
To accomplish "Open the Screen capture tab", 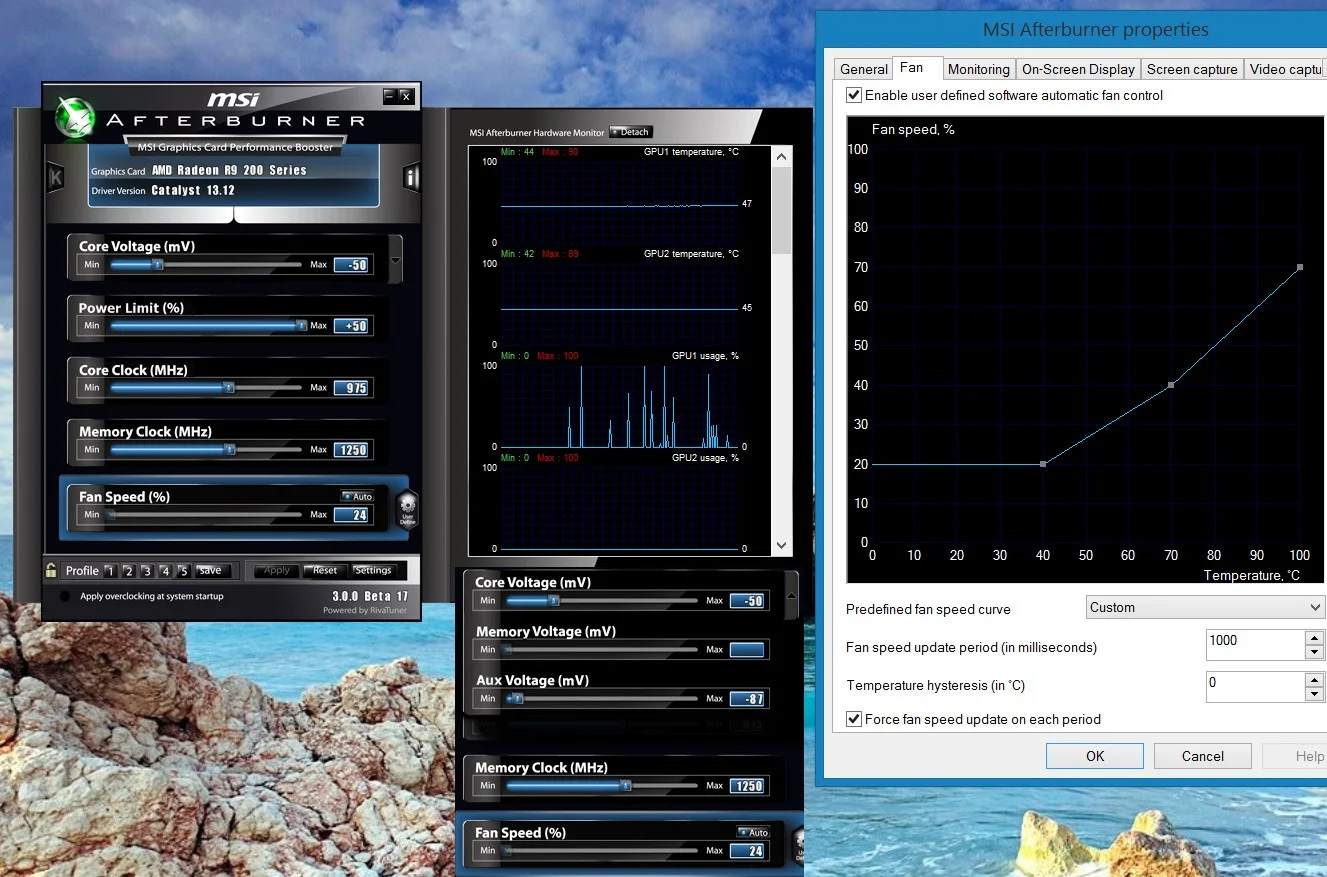I will (1192, 69).
